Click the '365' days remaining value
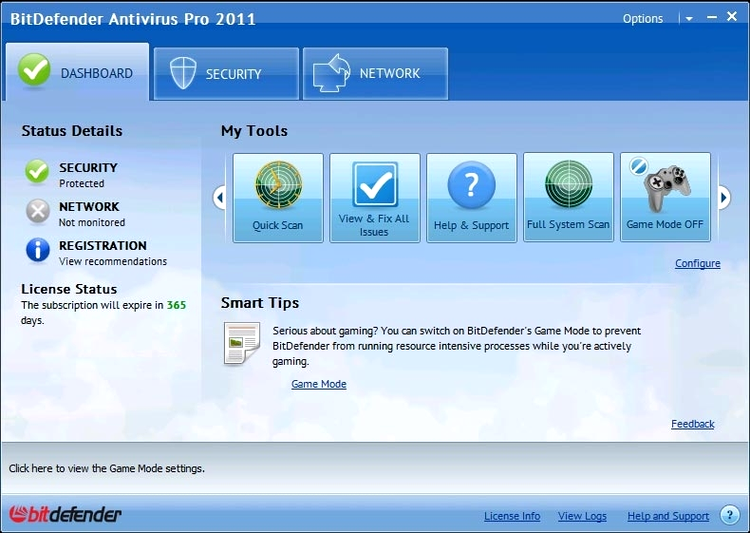 tap(176, 305)
